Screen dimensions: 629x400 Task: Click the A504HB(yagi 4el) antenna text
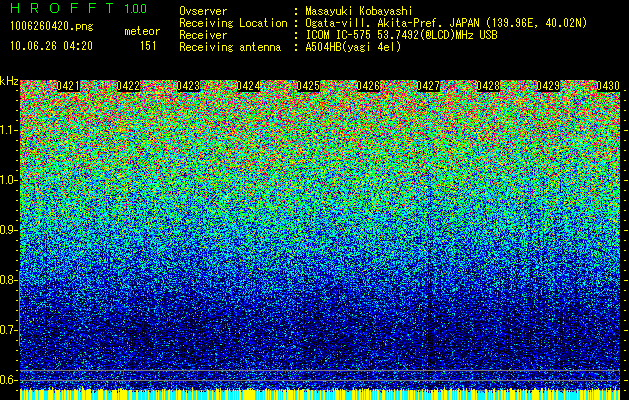pyautogui.click(x=353, y=47)
